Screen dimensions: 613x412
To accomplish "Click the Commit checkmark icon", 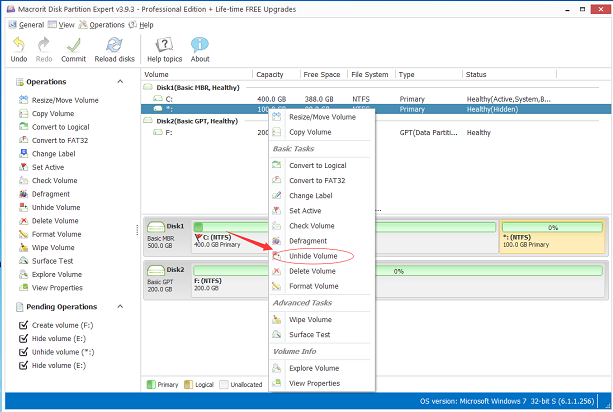I will [x=73, y=45].
